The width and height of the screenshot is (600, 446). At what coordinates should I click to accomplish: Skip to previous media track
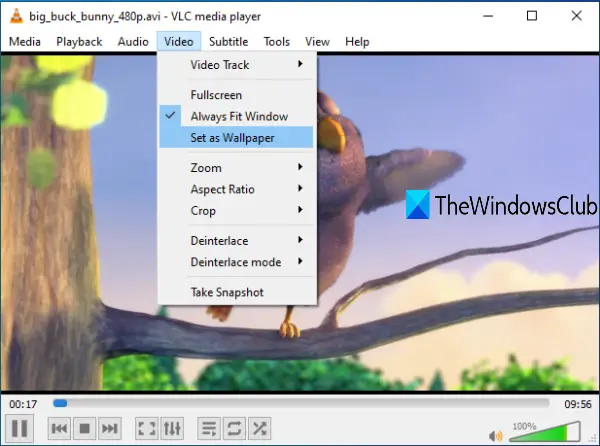tap(59, 428)
